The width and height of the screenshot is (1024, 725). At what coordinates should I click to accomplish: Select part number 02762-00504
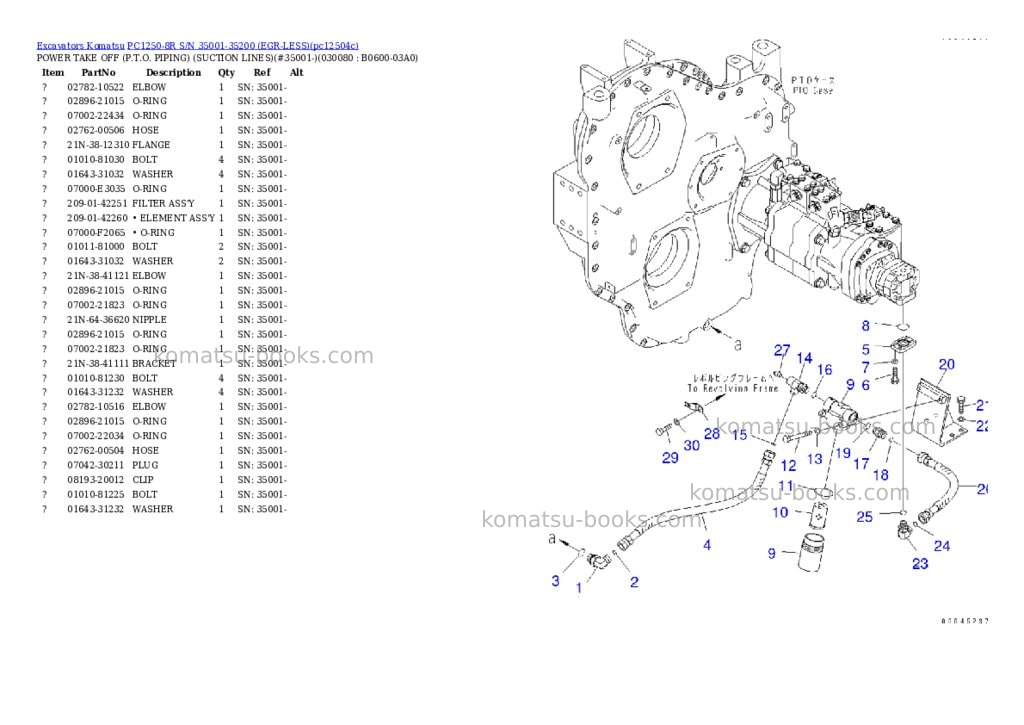point(95,450)
